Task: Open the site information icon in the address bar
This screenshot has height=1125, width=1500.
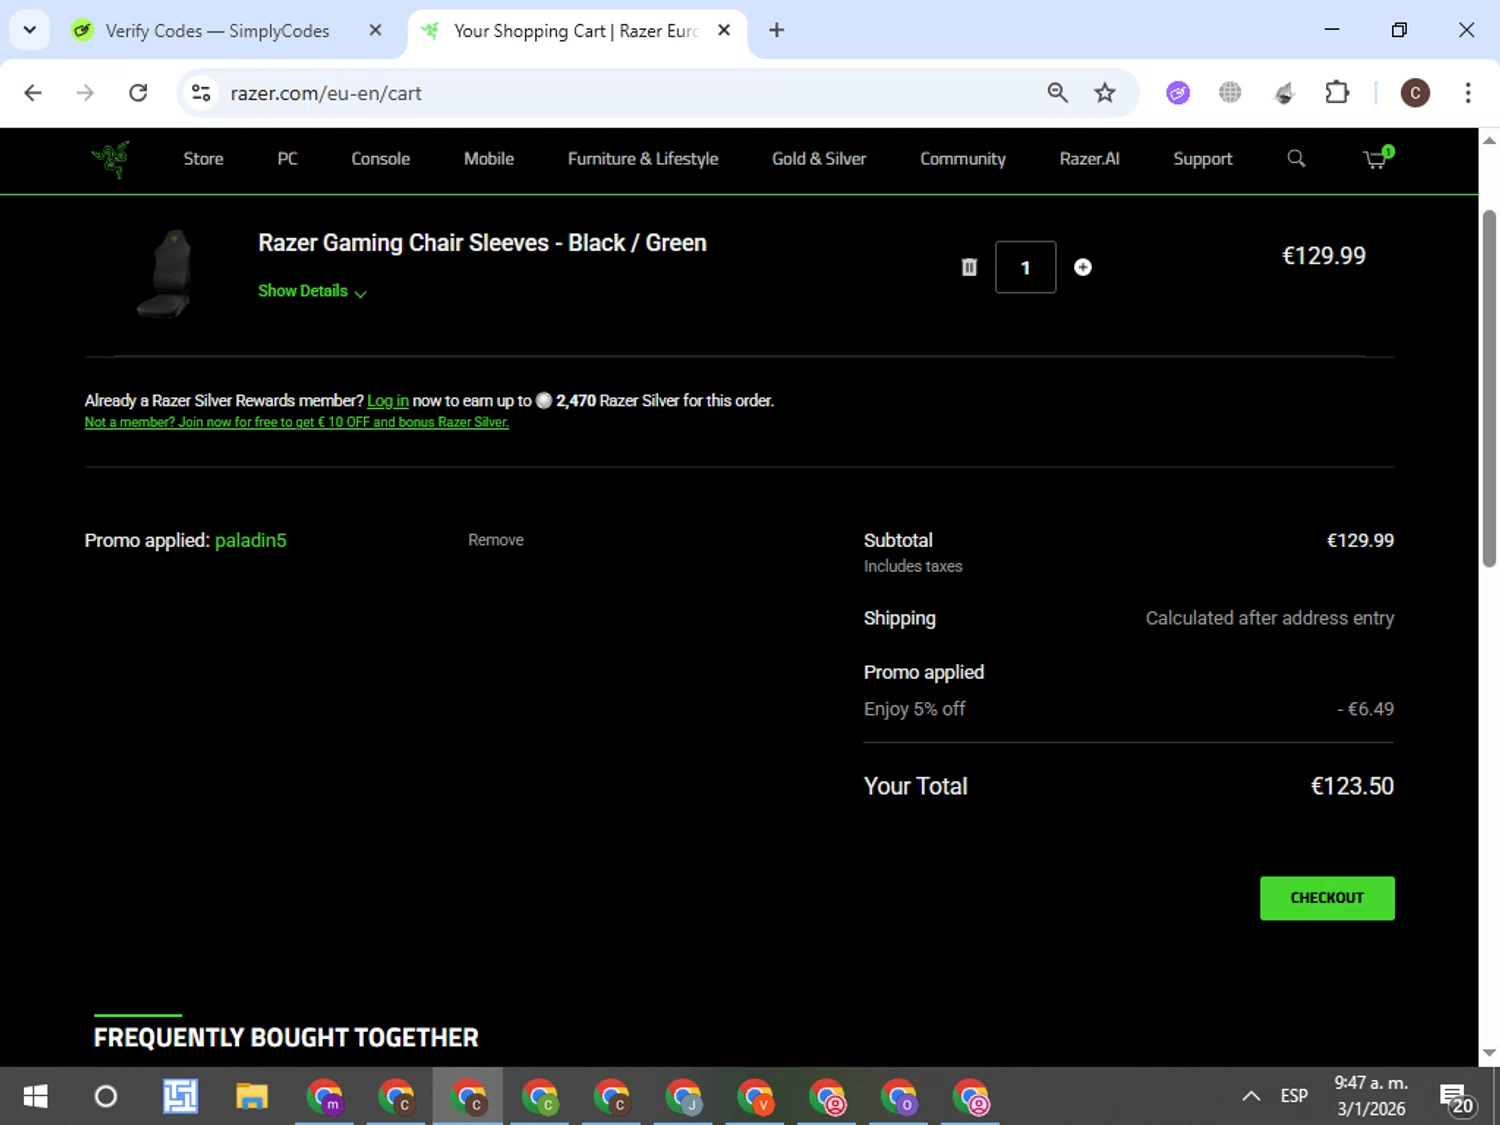Action: tap(201, 93)
